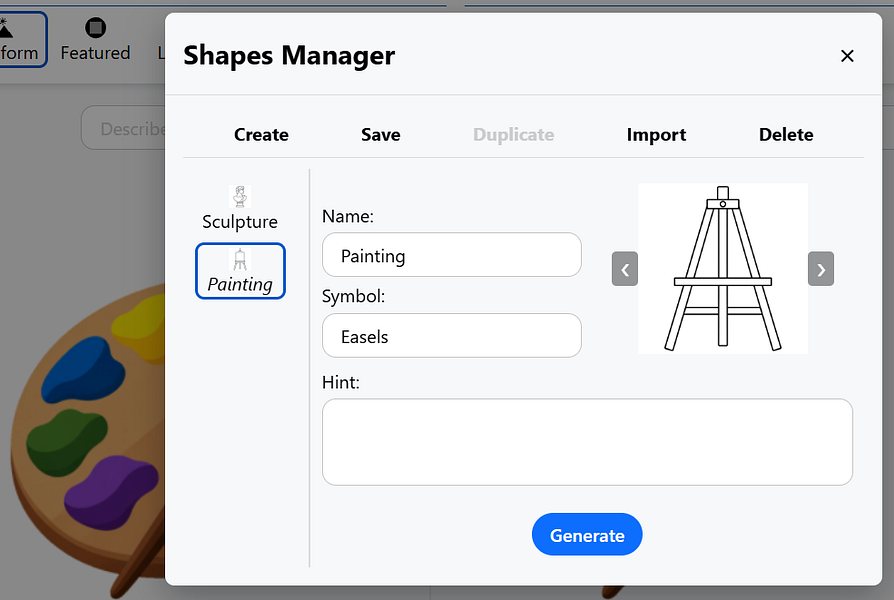This screenshot has width=894, height=600.
Task: Close the Shapes Manager dialog
Action: click(847, 56)
